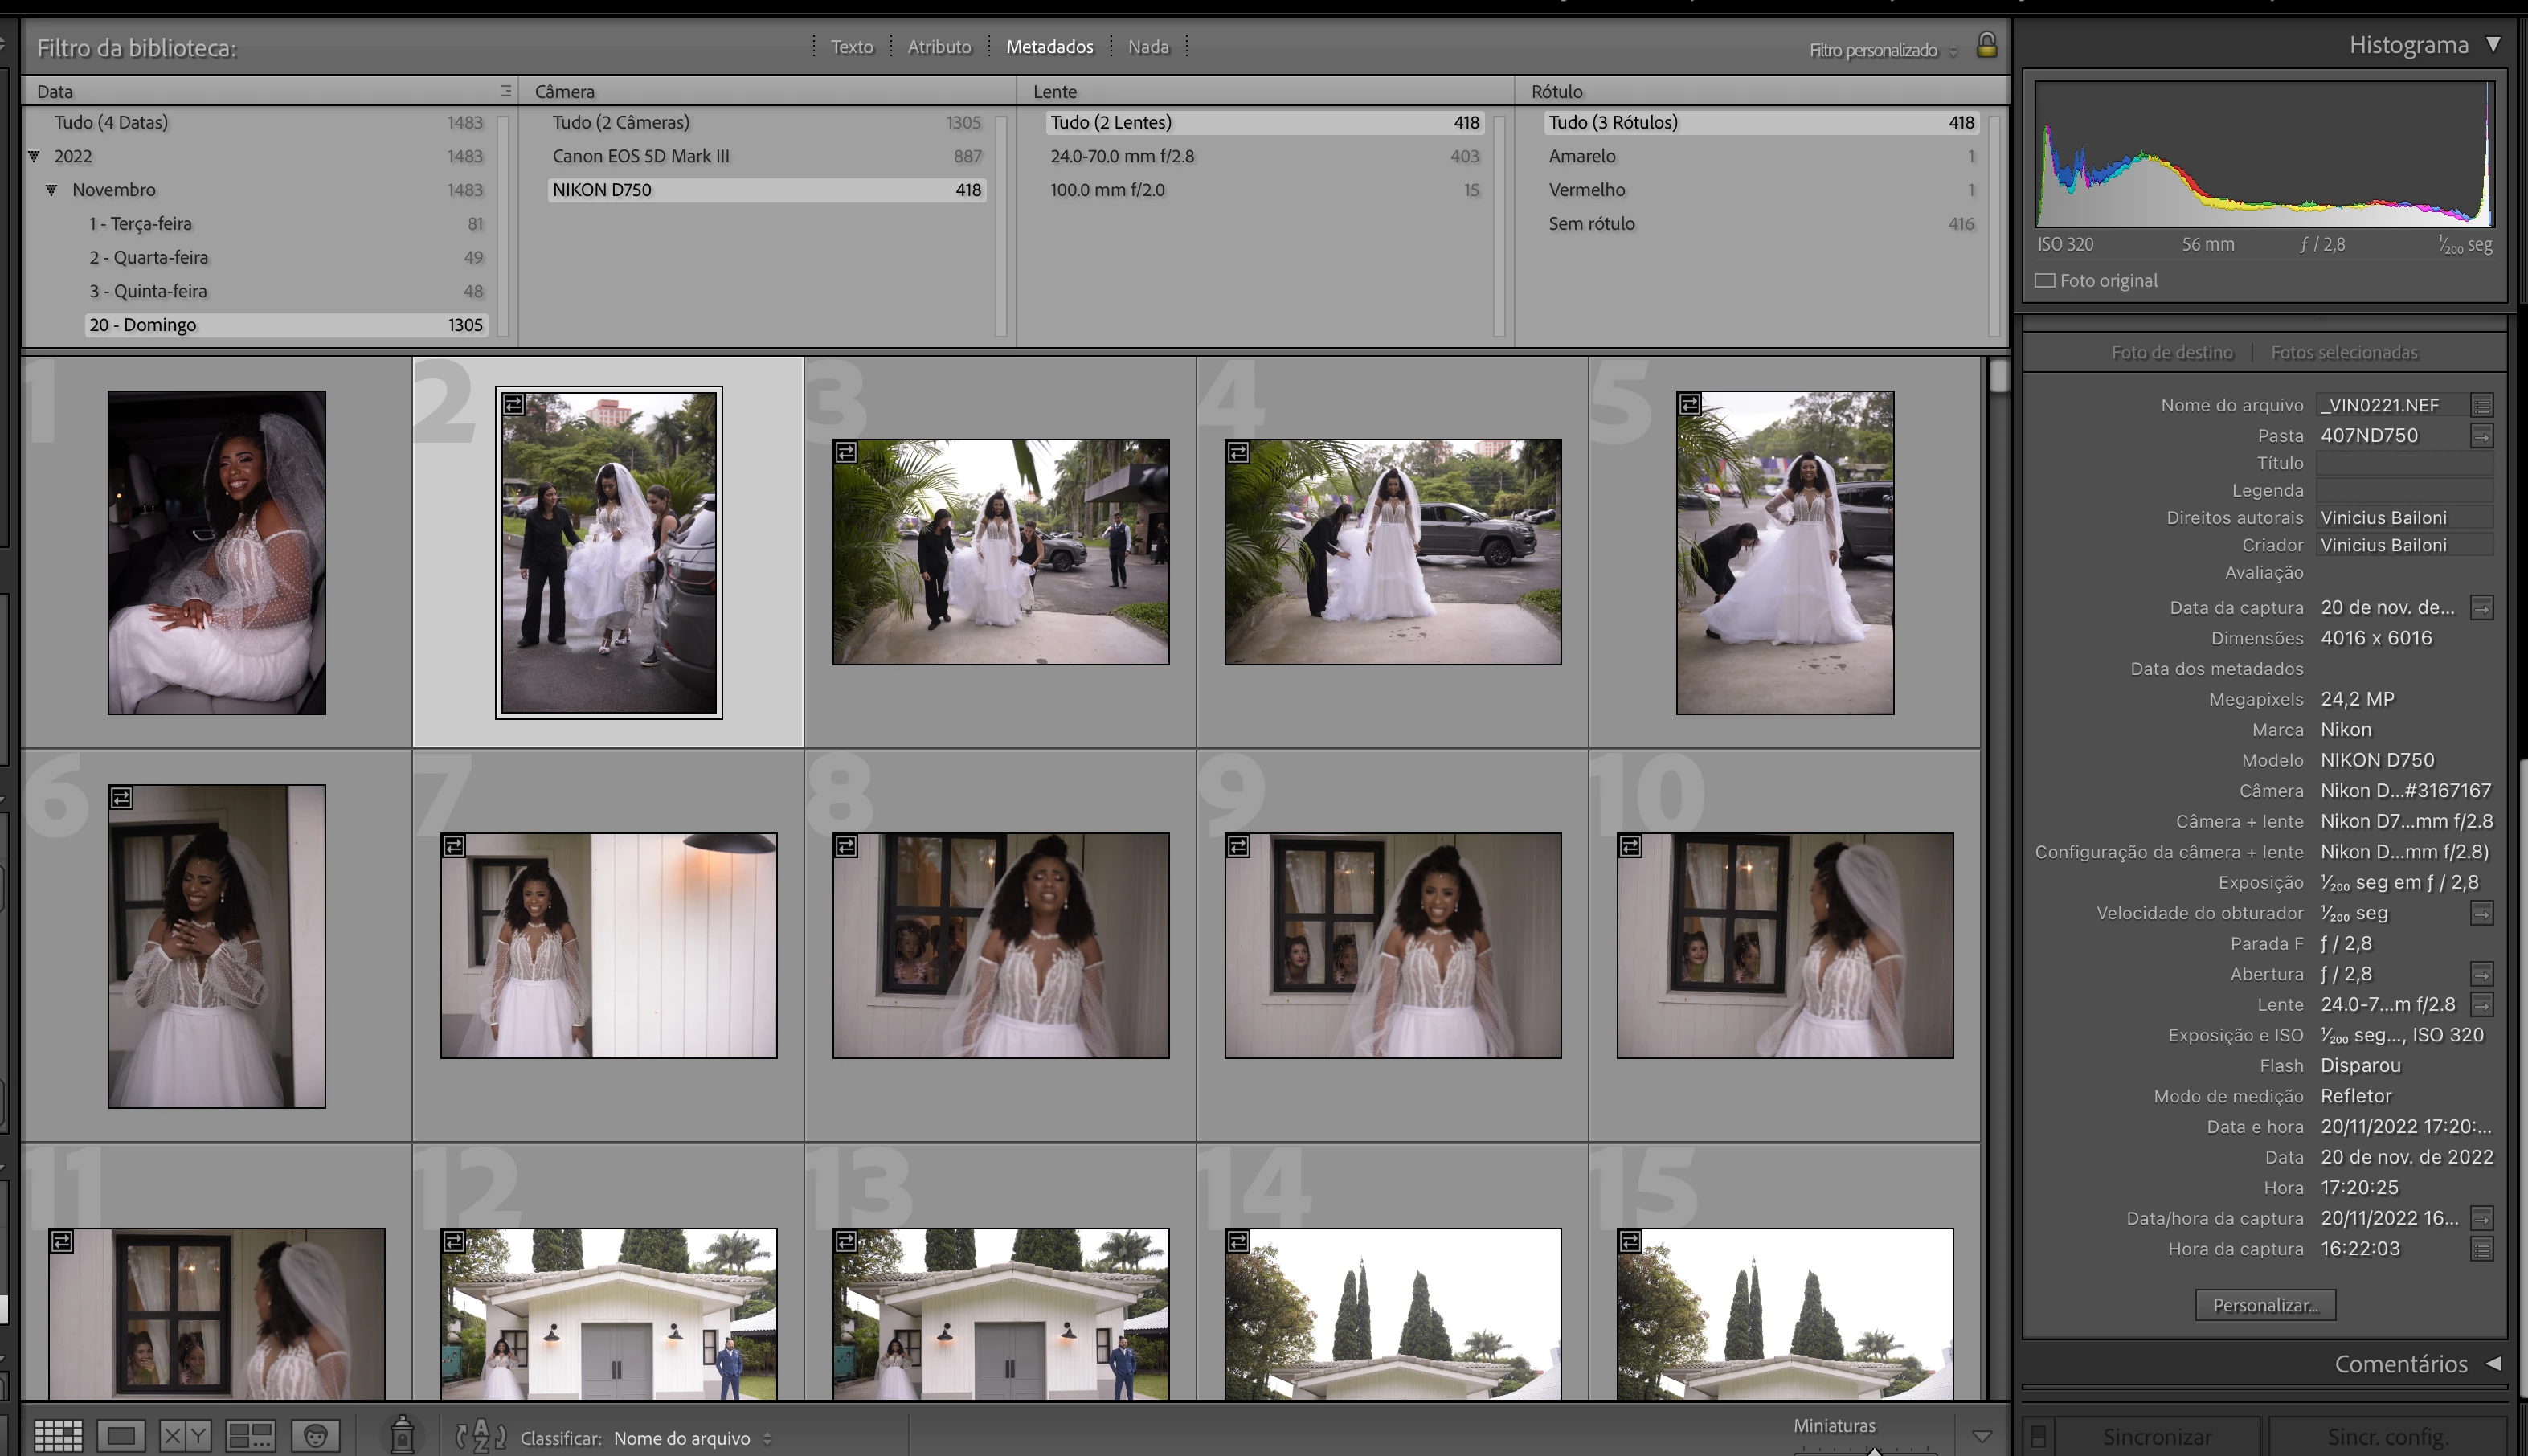Open Loupe view from toolbar

(121, 1437)
